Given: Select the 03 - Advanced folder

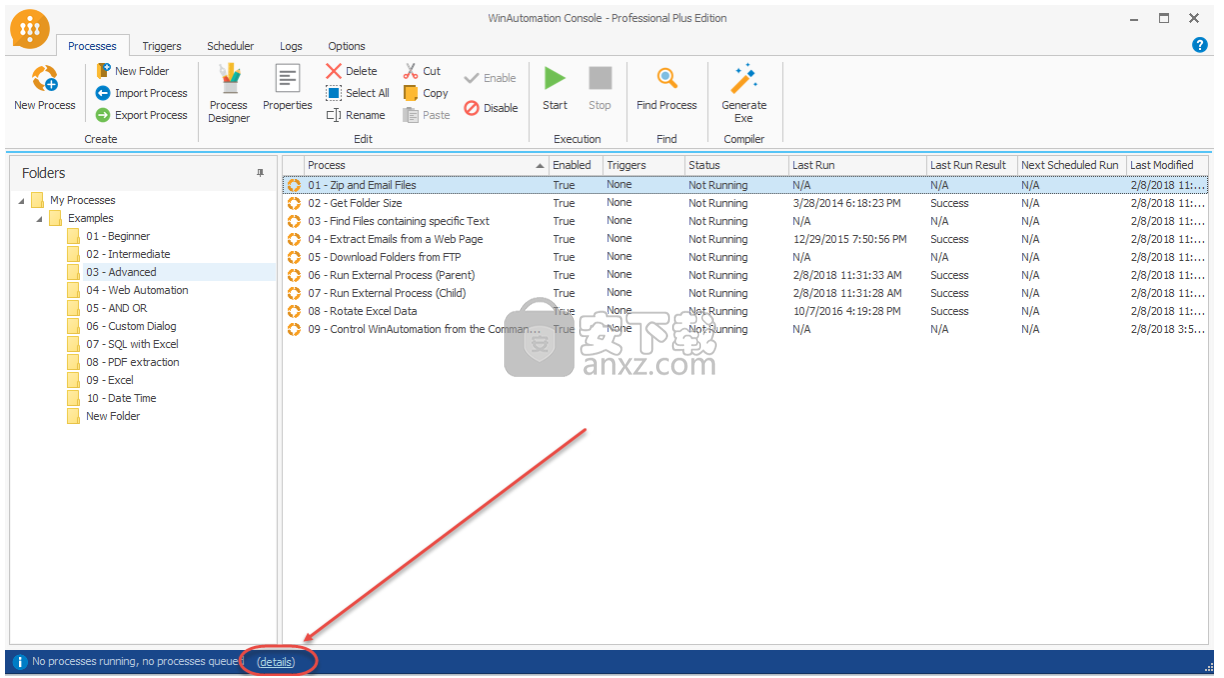Looking at the screenshot, I should click(x=121, y=272).
